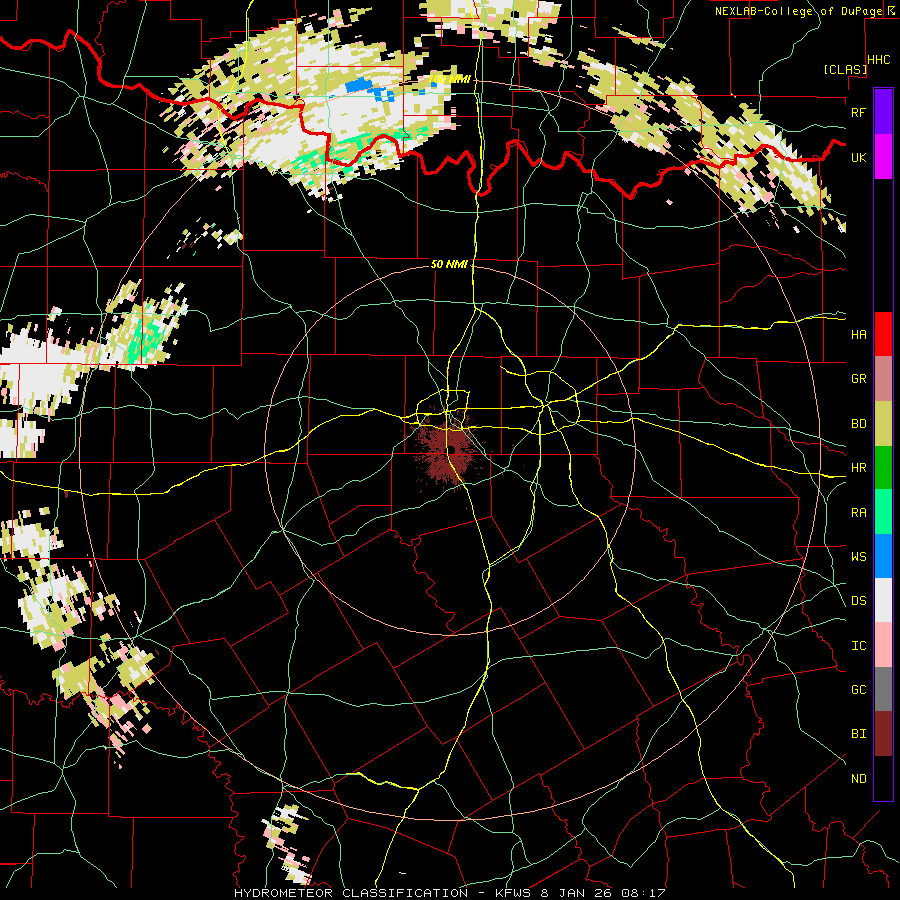
Task: Click the UK legend label
Action: pyautogui.click(x=858, y=157)
